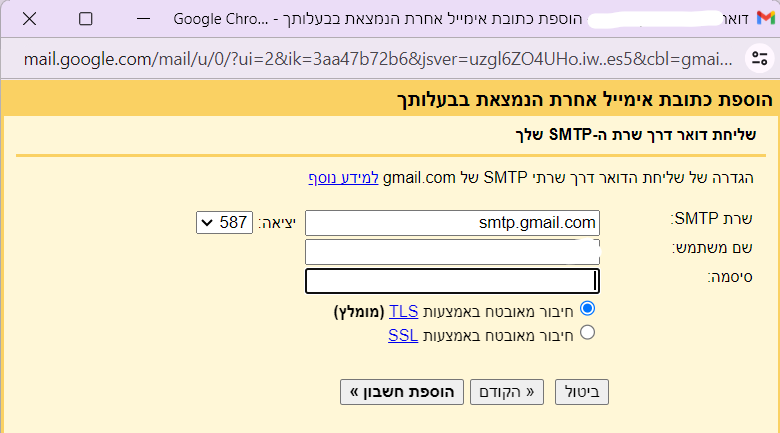
Task: Open the למידע נוסף (Learn more) link
Action: pos(343,178)
